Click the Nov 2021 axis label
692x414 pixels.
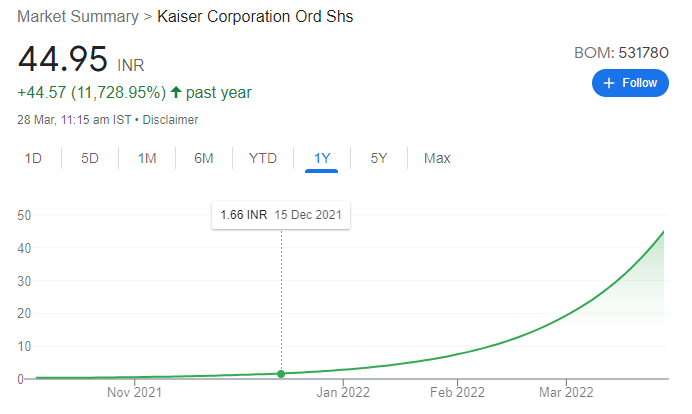tap(134, 393)
